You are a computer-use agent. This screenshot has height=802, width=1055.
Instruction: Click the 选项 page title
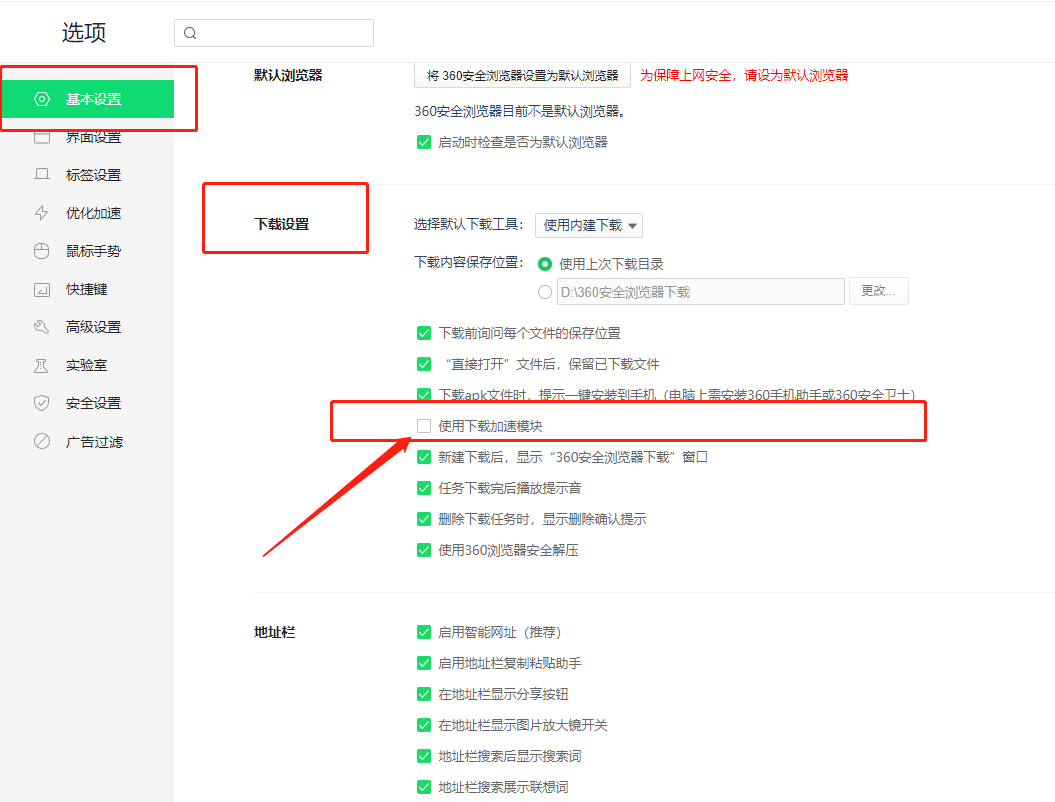[84, 32]
